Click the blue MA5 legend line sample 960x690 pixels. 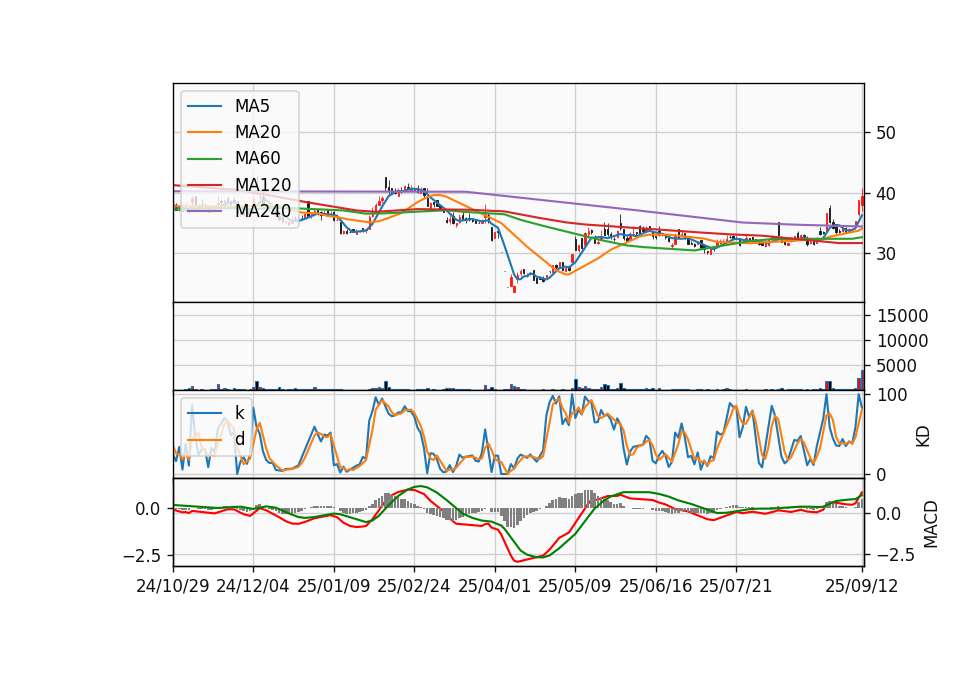pyautogui.click(x=204, y=106)
